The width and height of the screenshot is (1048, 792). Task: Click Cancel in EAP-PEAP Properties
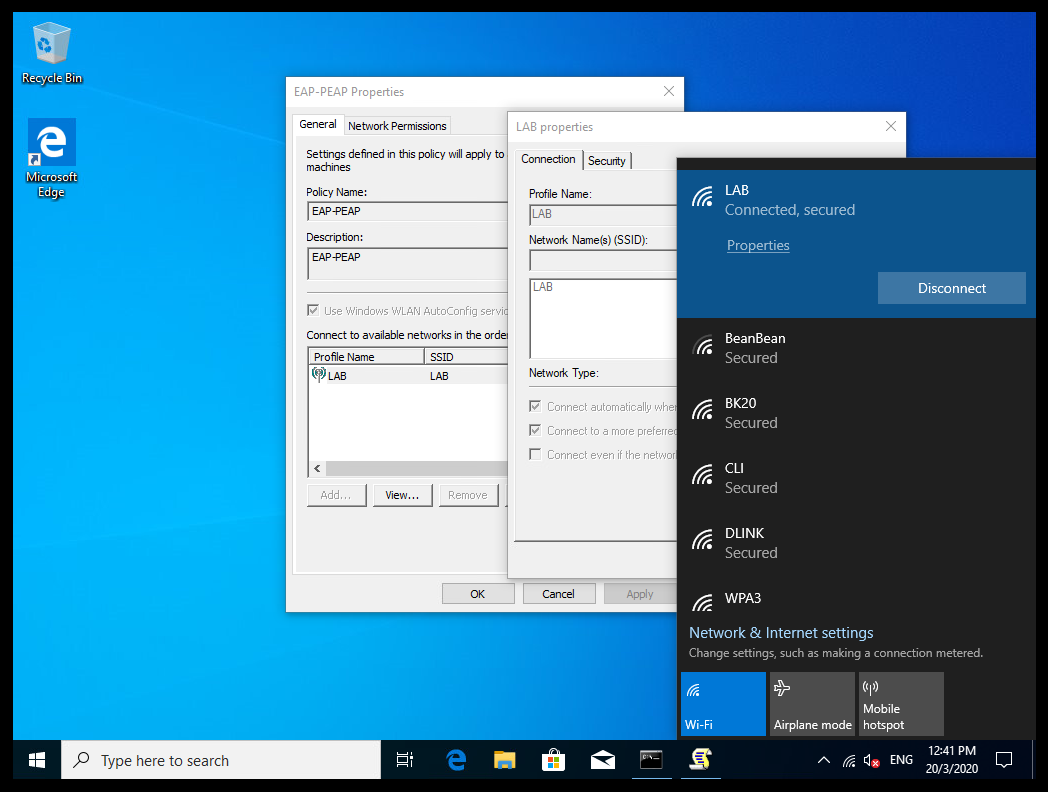pos(559,593)
